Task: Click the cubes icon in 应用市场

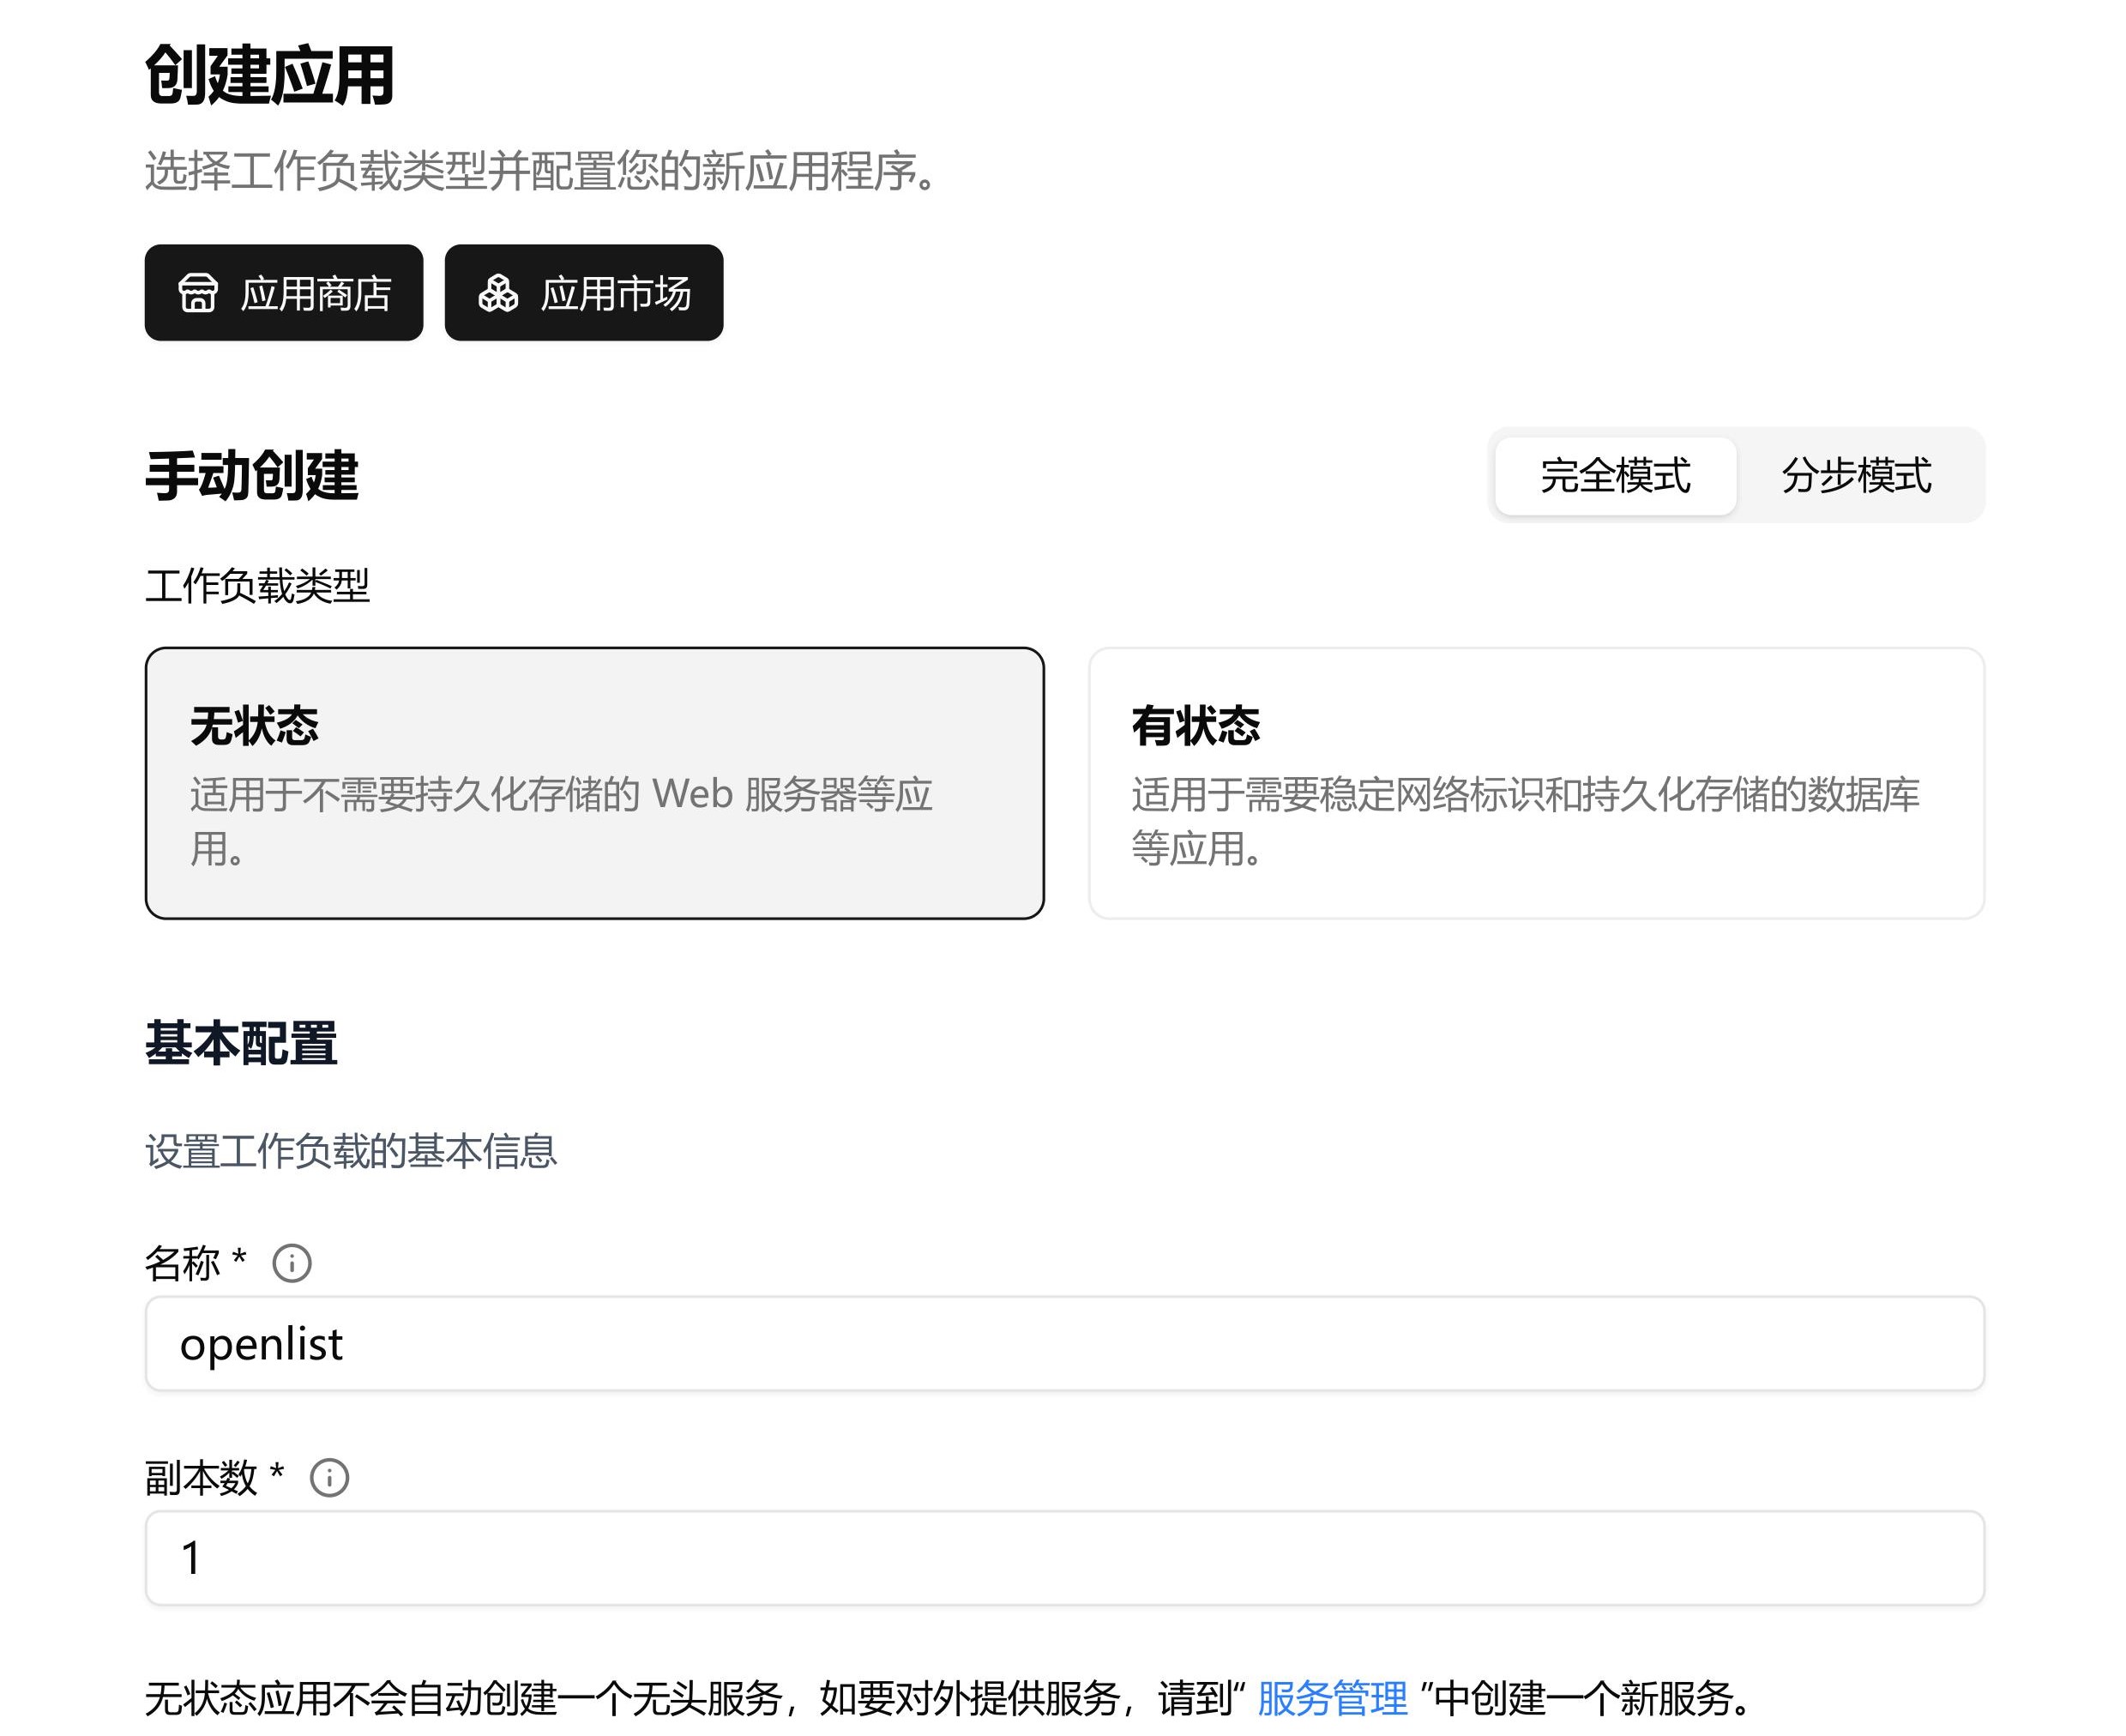Action: 498,293
